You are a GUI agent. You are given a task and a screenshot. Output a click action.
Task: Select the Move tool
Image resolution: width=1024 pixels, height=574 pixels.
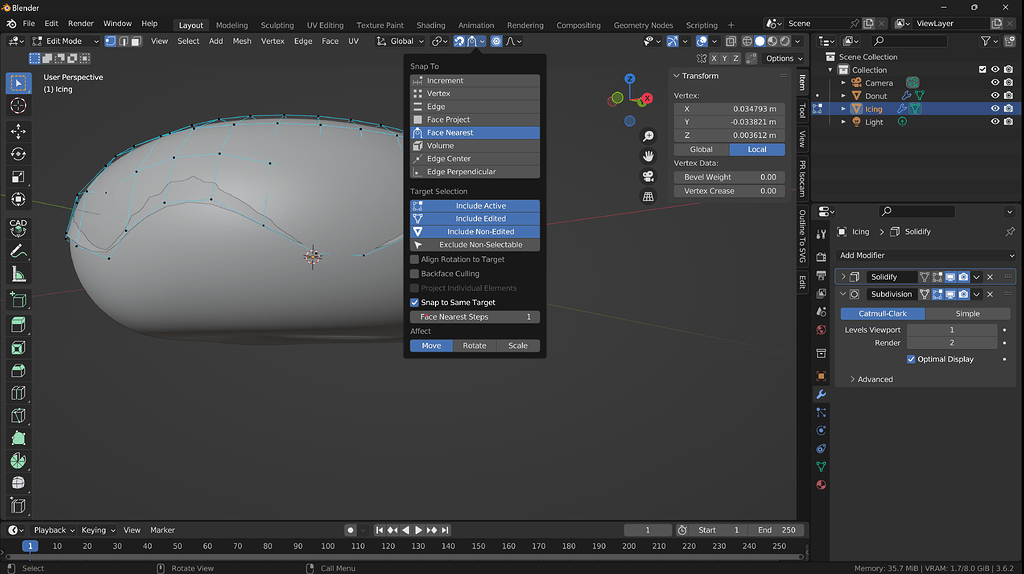[18, 131]
